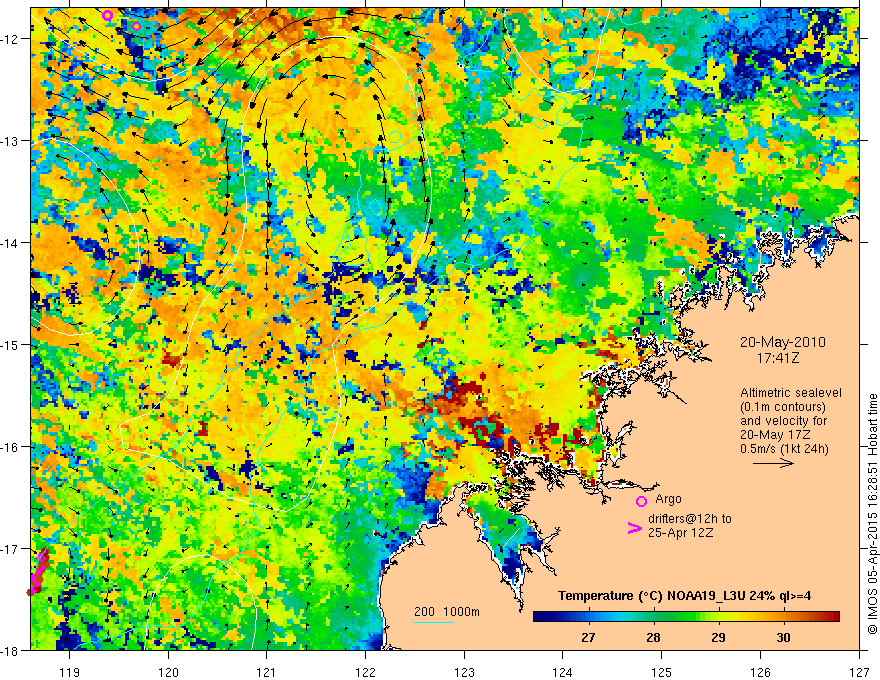Click the '20-May-2010' date label

[x=782, y=342]
